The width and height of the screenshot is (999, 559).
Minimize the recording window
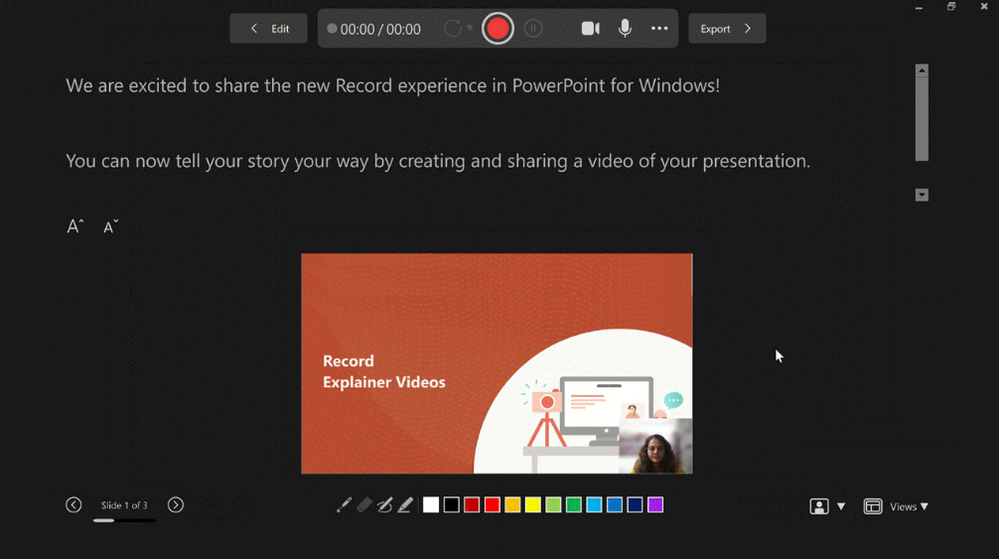[x=919, y=7]
